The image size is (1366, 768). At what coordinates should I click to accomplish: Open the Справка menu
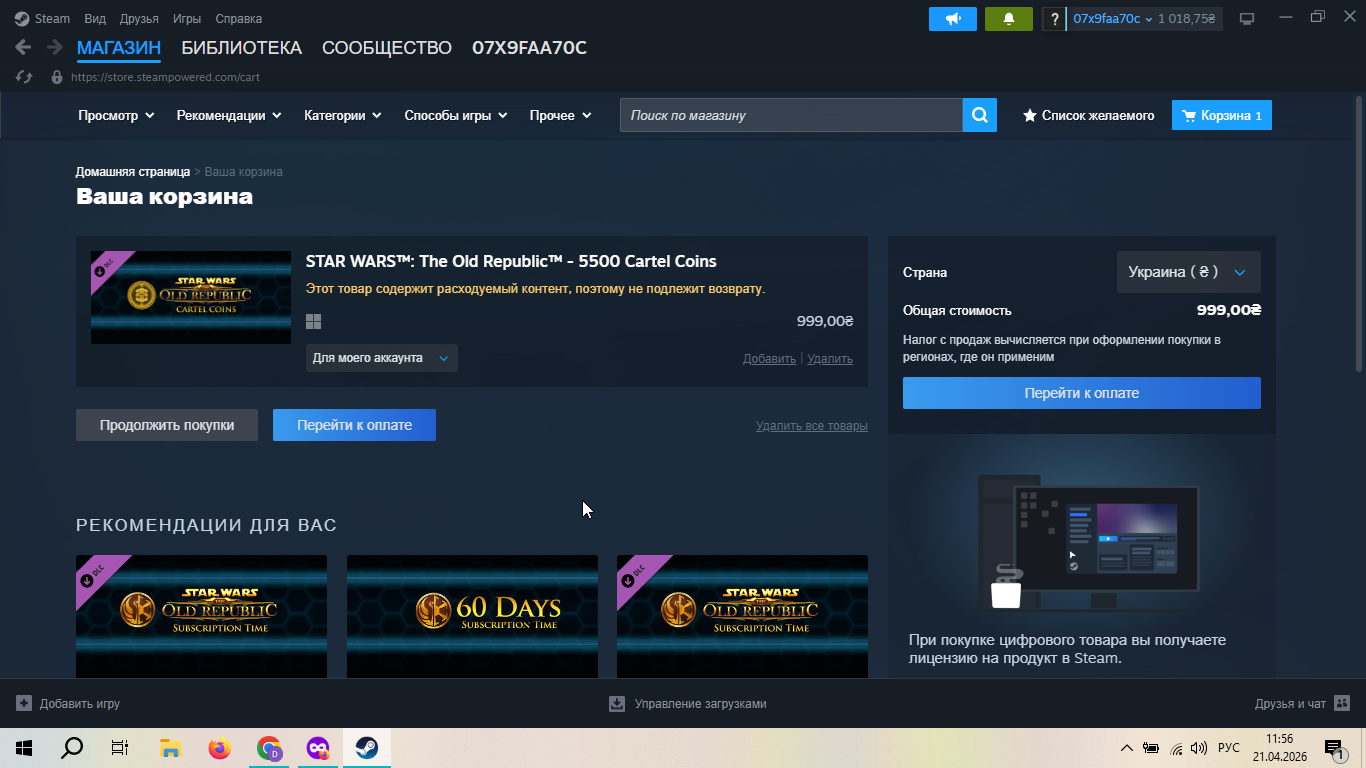239,19
